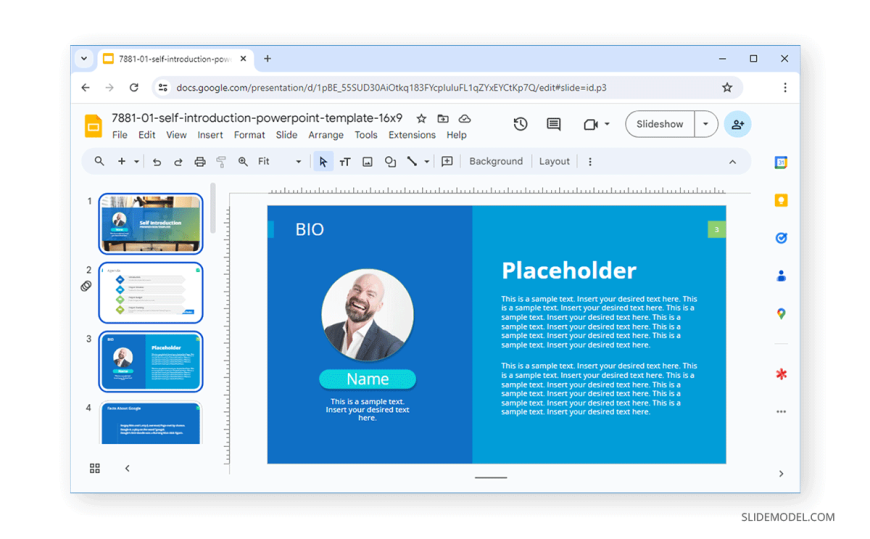
Task: Switch to grid view of slides
Action: tap(95, 468)
